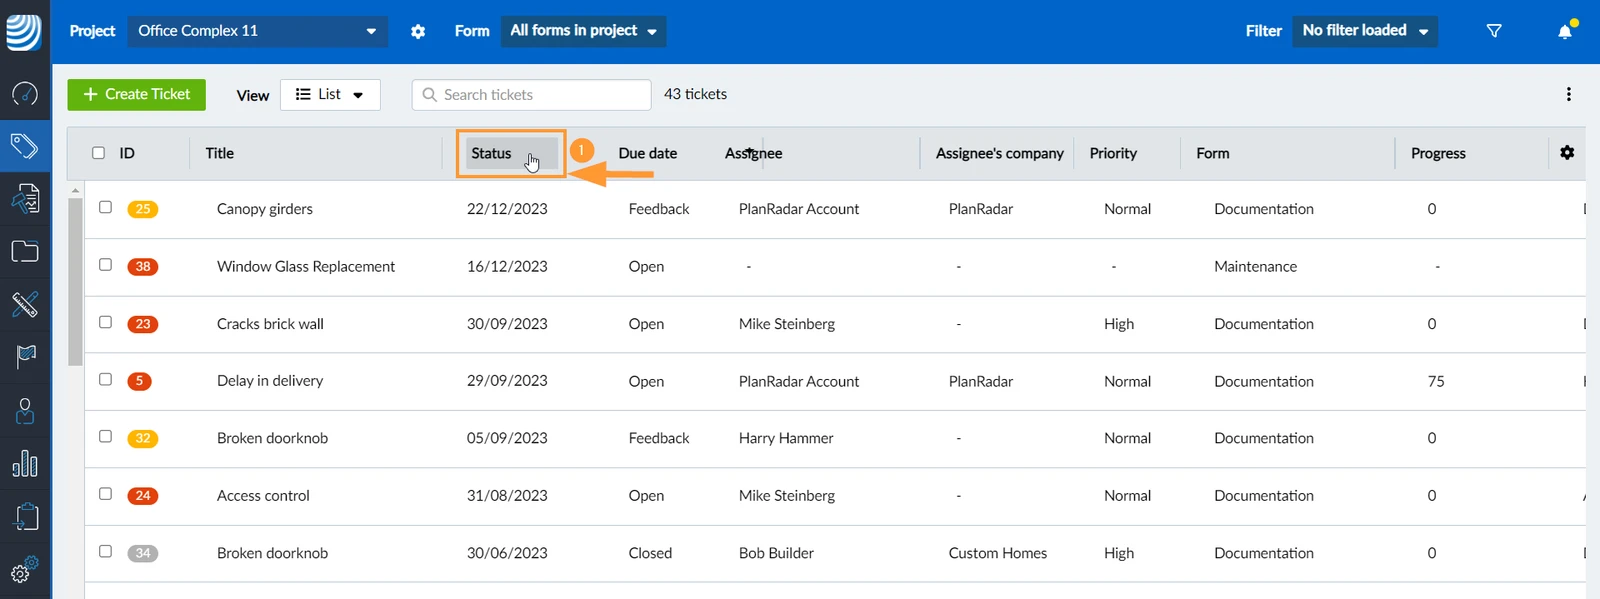Click the Search tickets input field

531,95
